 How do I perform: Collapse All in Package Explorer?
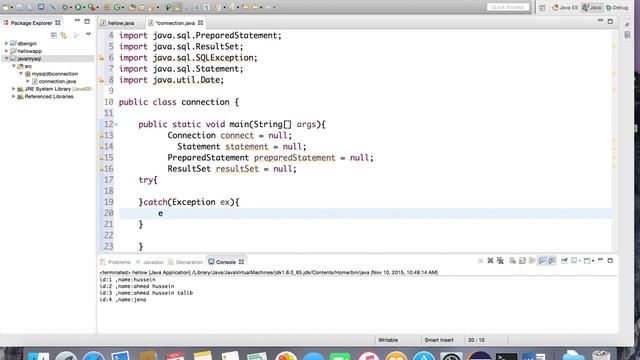coord(54,36)
